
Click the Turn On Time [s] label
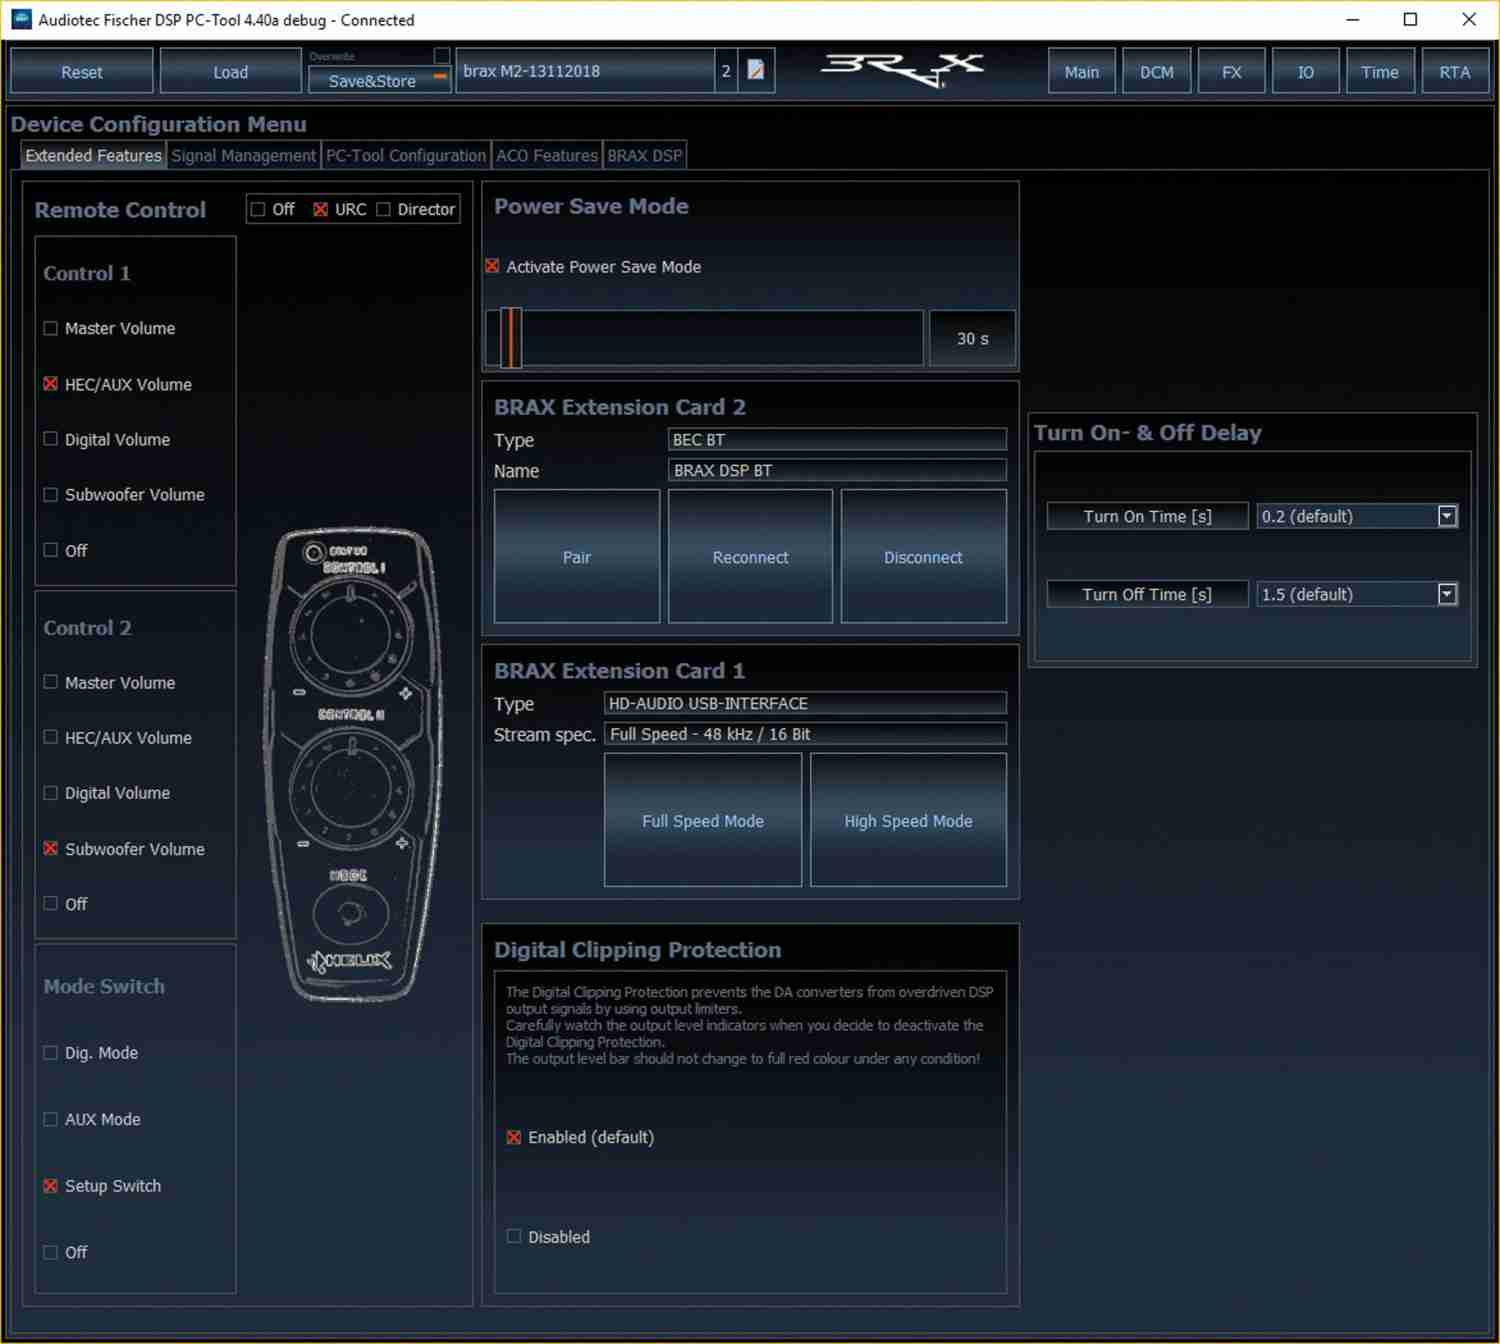[x=1147, y=516]
